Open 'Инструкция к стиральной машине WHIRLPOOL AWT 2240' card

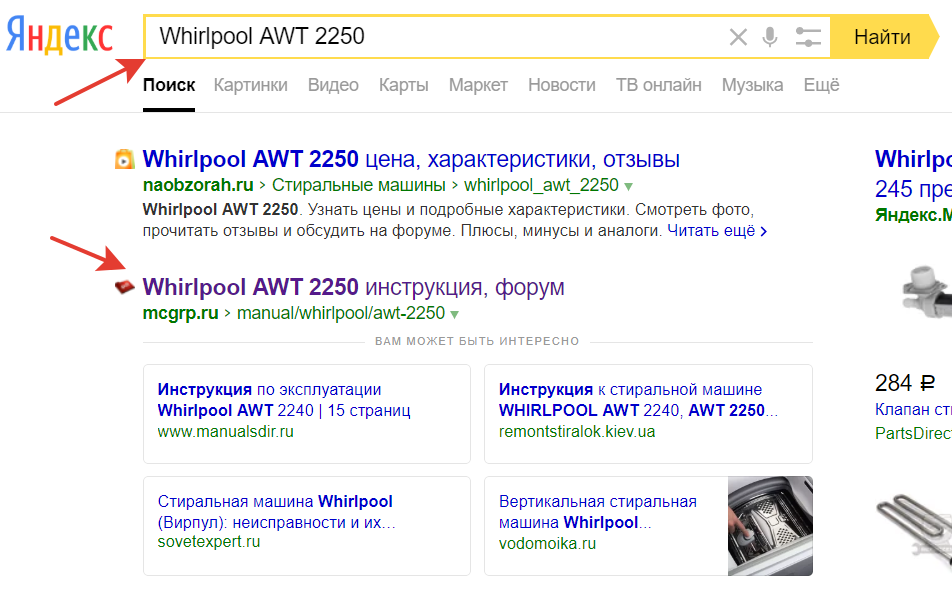point(638,399)
